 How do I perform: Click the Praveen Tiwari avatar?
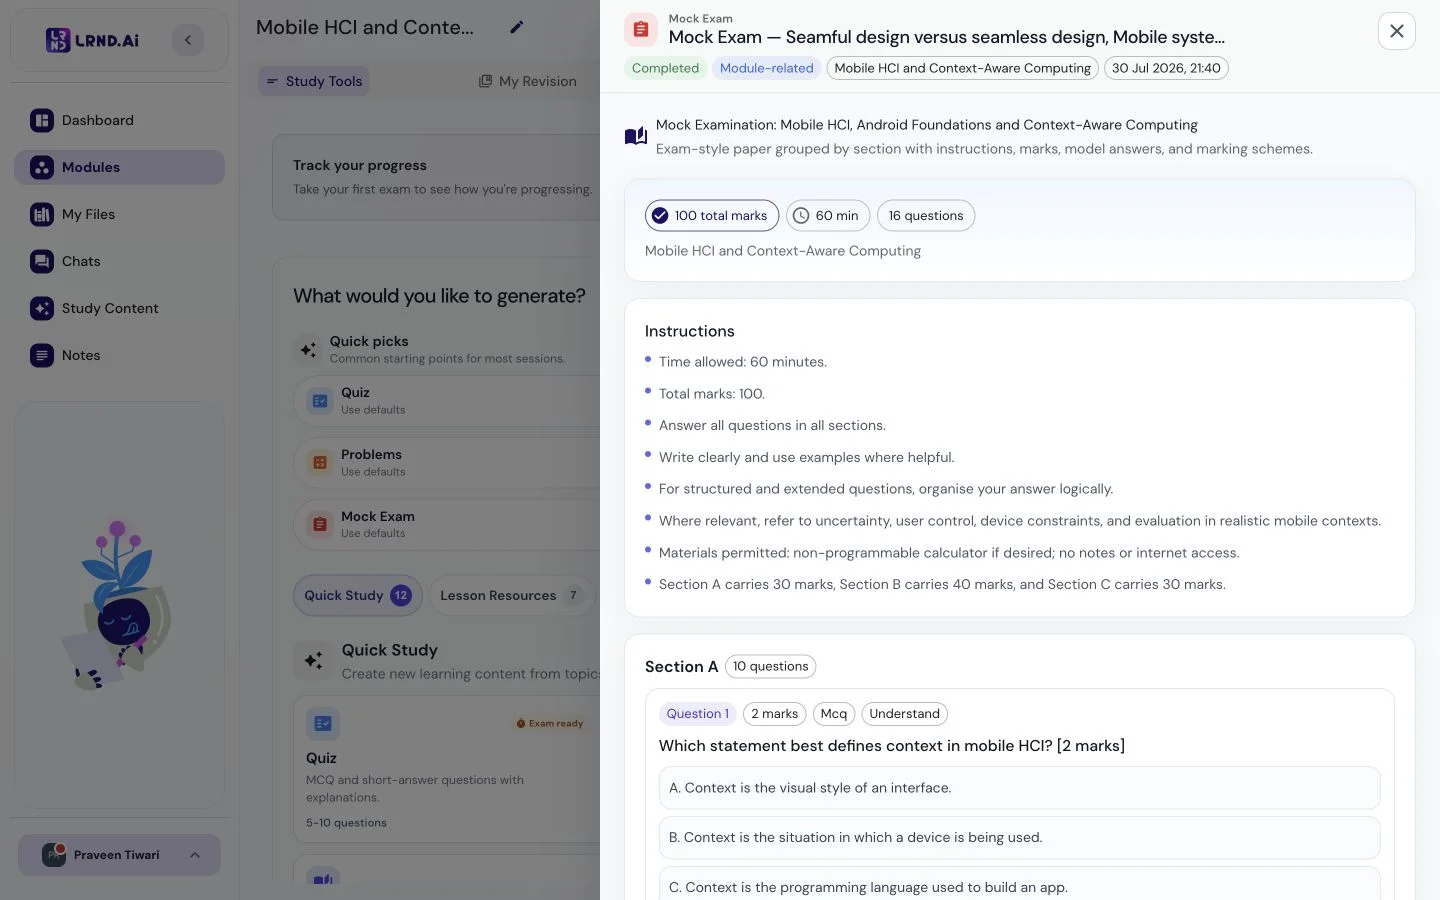coord(54,855)
